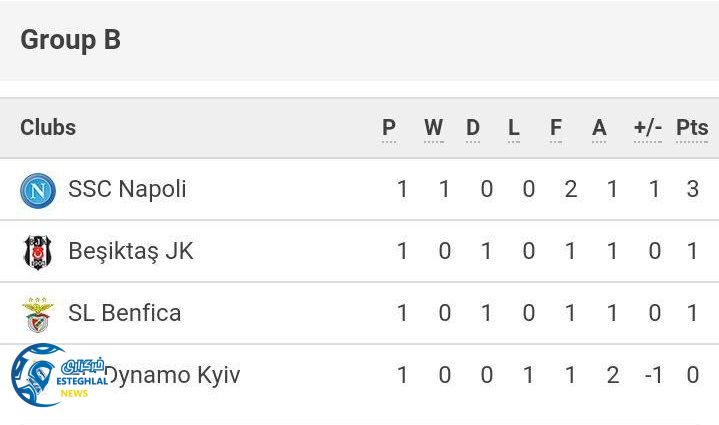
Task: Click the Pts column header
Action: pos(692,128)
